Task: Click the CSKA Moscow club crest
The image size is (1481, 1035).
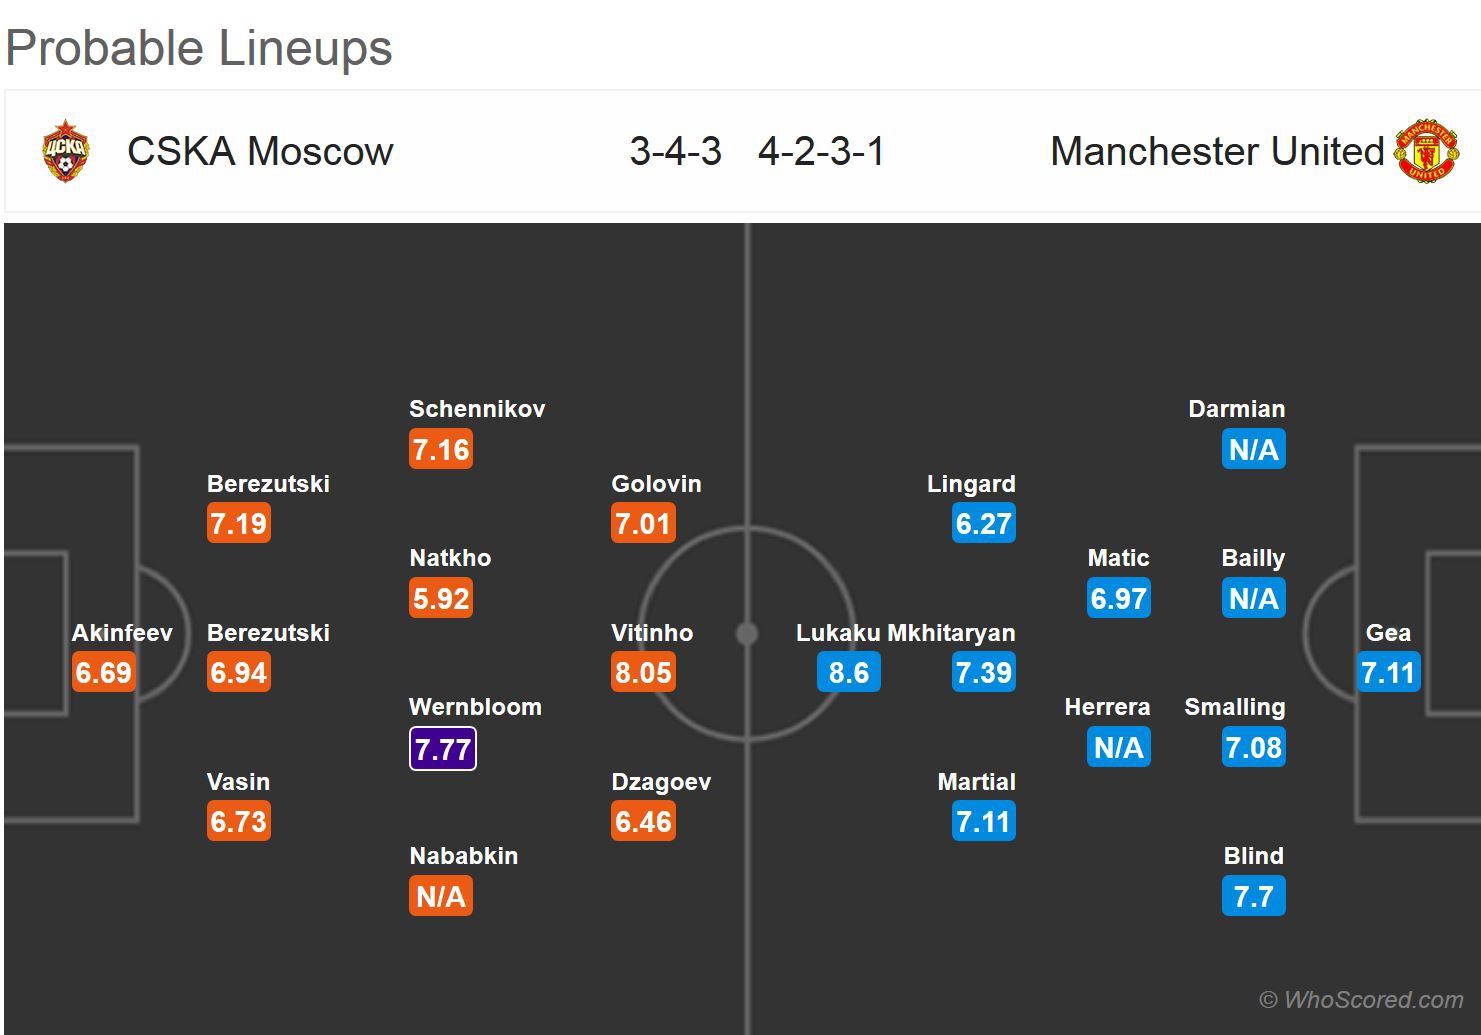Action: 65,151
